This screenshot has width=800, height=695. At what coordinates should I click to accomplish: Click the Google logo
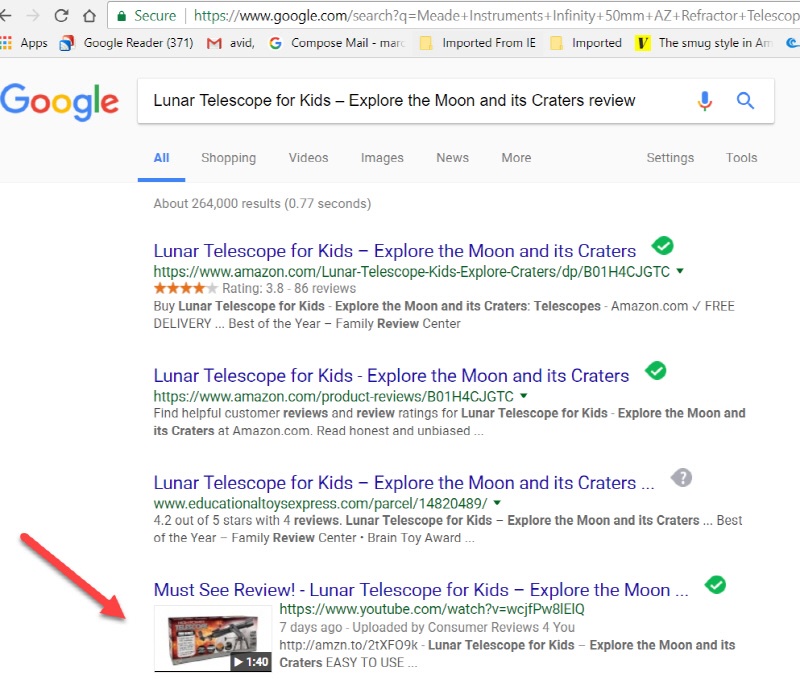[x=59, y=101]
